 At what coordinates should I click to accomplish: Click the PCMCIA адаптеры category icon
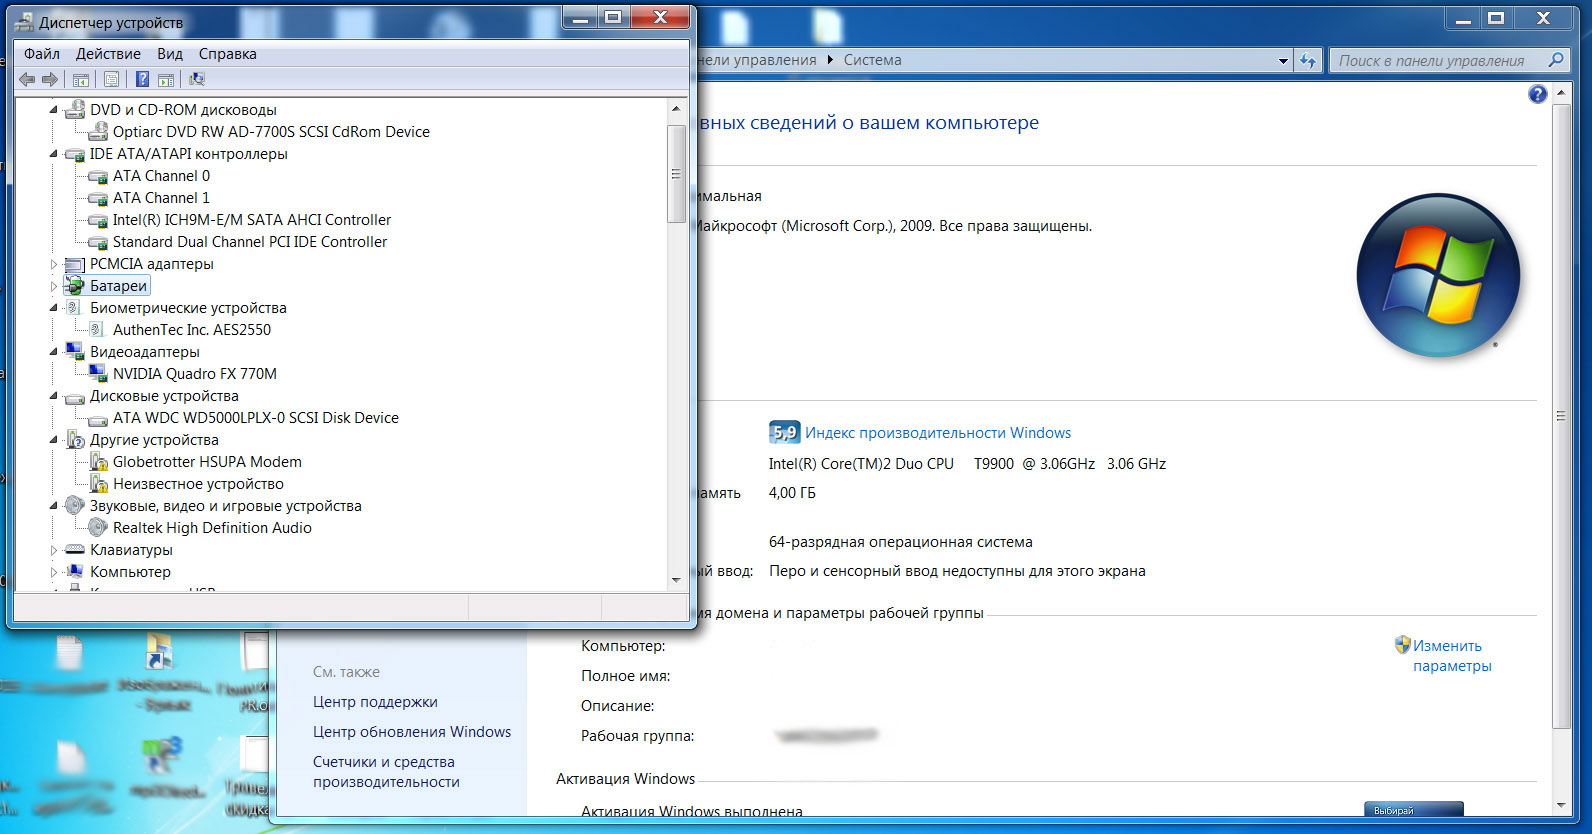coord(75,264)
